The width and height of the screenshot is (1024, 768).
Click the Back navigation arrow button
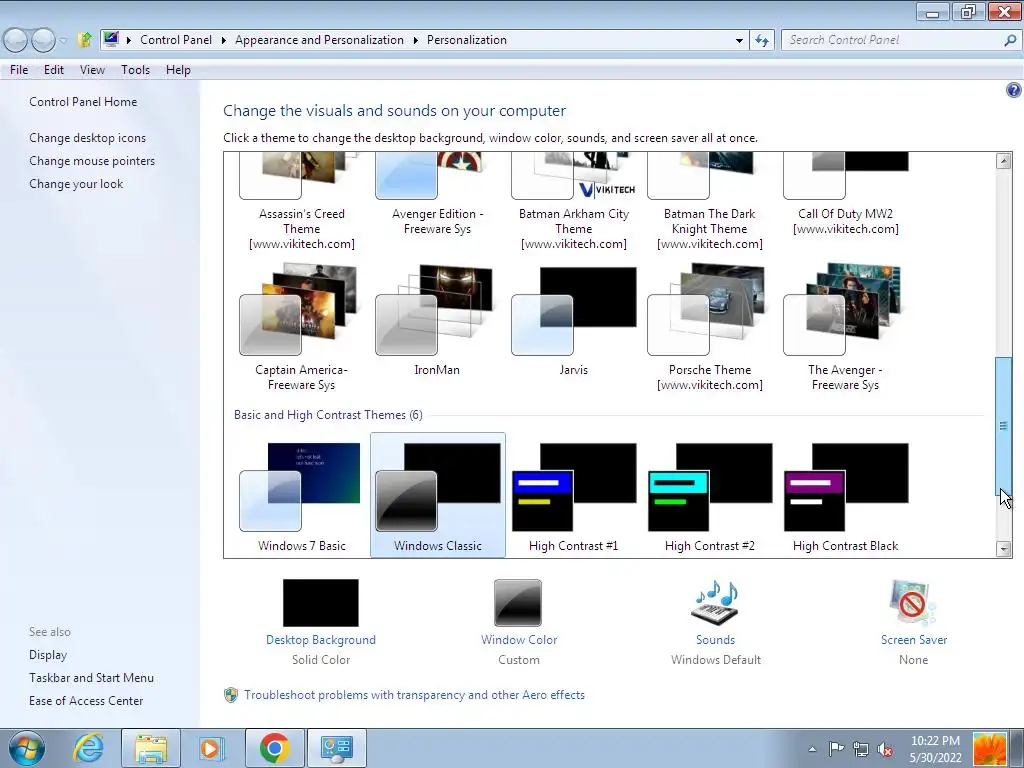click(16, 40)
